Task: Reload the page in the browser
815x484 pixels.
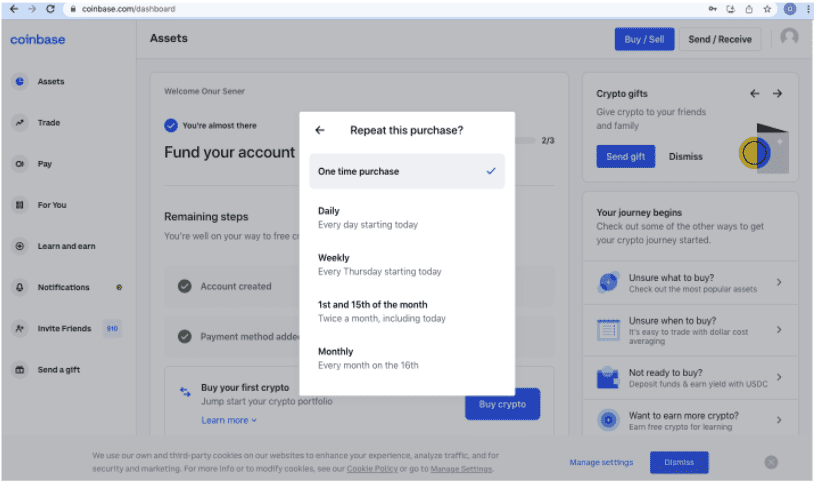Action: tap(50, 9)
